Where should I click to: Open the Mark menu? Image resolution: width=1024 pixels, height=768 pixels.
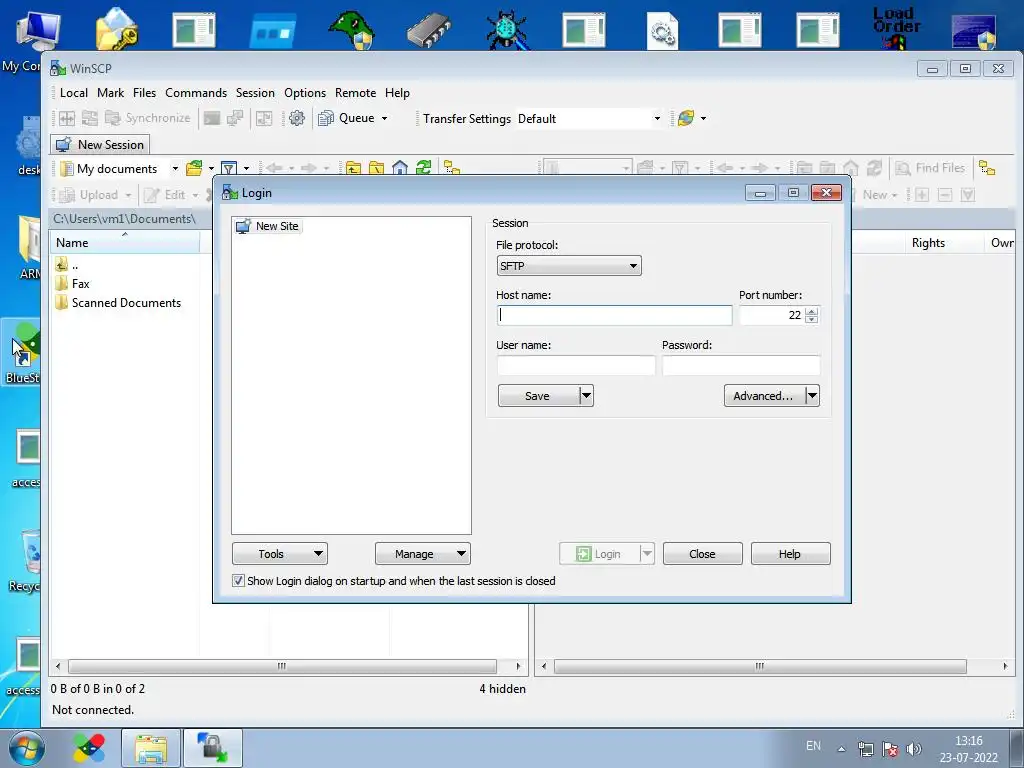tap(110, 93)
